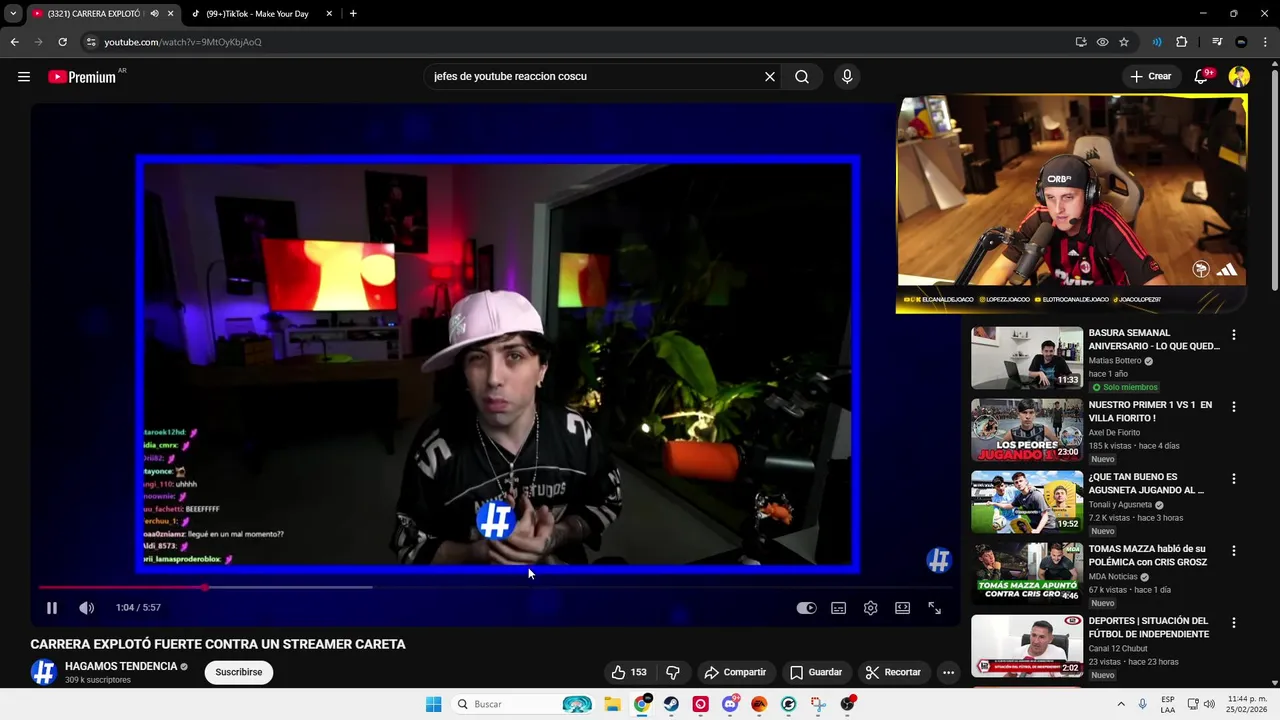Open video player settings gear
This screenshot has height=720, width=1280.
click(x=871, y=608)
